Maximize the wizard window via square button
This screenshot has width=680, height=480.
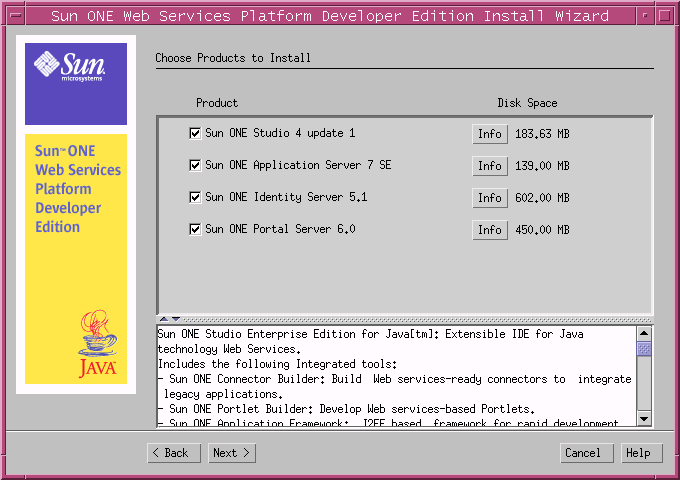(x=664, y=16)
